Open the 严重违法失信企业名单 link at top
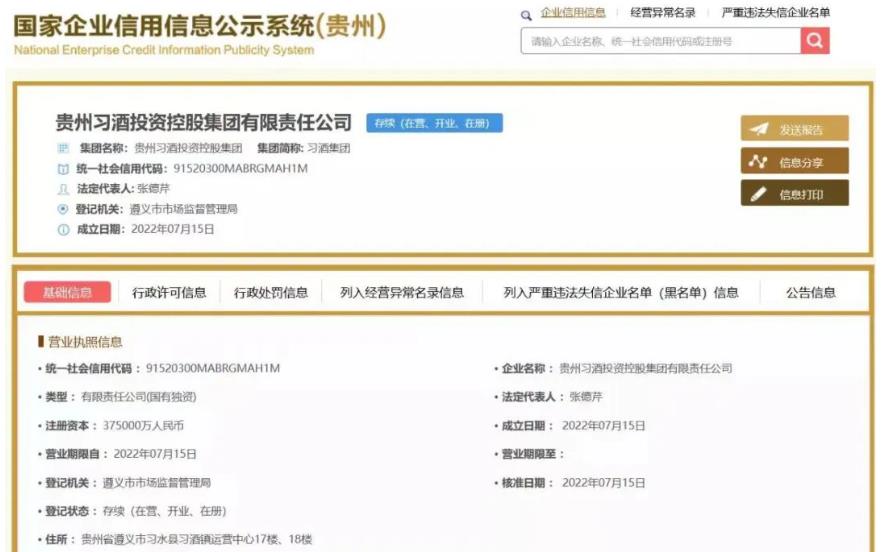This screenshot has width=892, height=552. tap(775, 13)
